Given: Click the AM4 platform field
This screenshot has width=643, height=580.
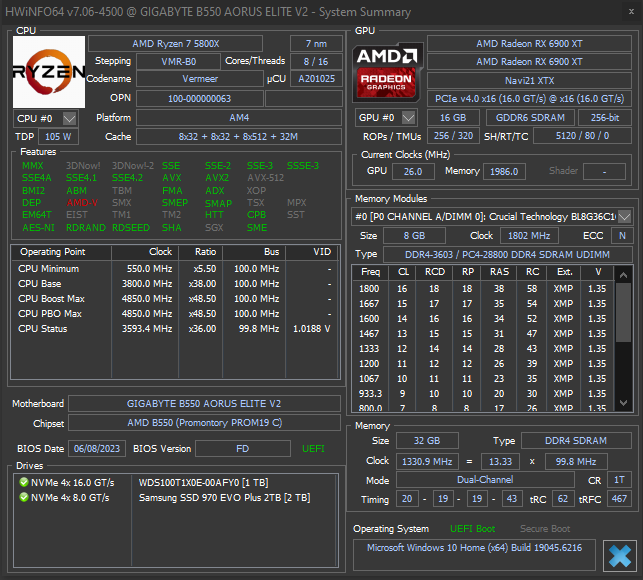Looking at the screenshot, I should [x=239, y=118].
